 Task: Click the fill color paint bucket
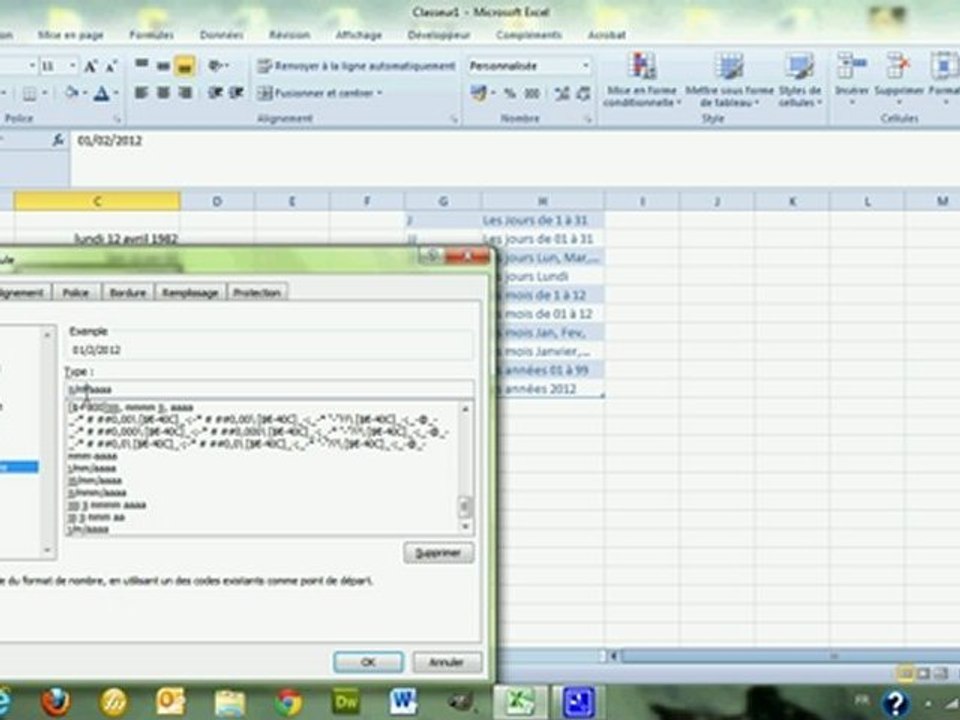[72, 93]
